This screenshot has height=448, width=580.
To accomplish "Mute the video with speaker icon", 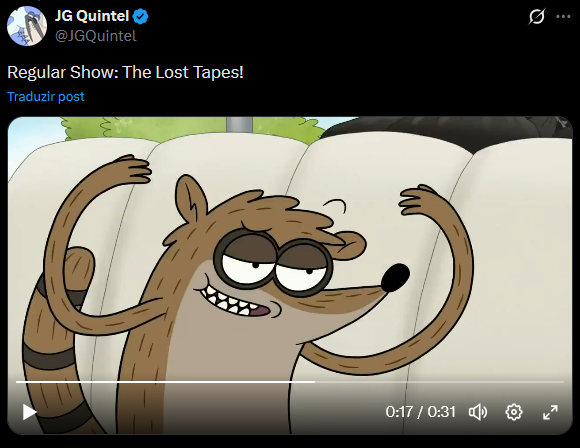I will coord(478,412).
